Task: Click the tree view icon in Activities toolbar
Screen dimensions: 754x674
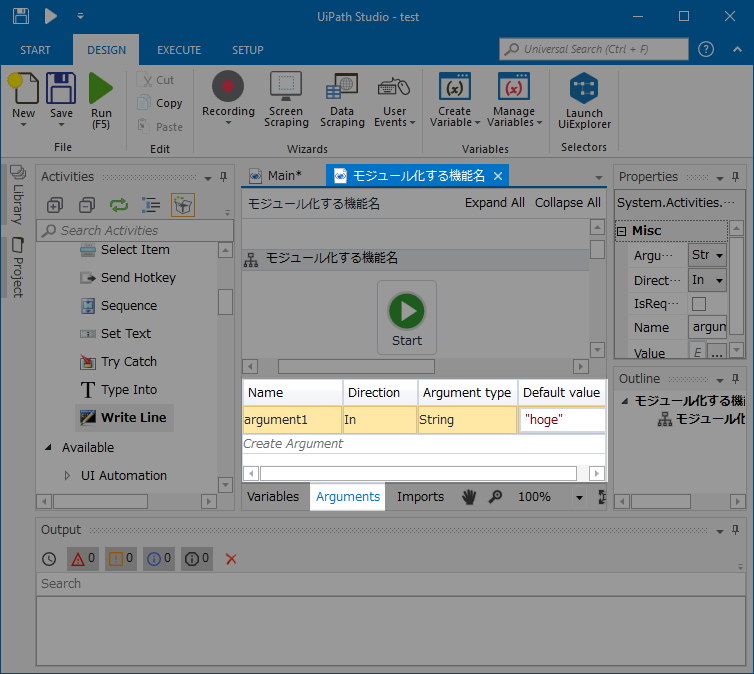Action: point(151,205)
